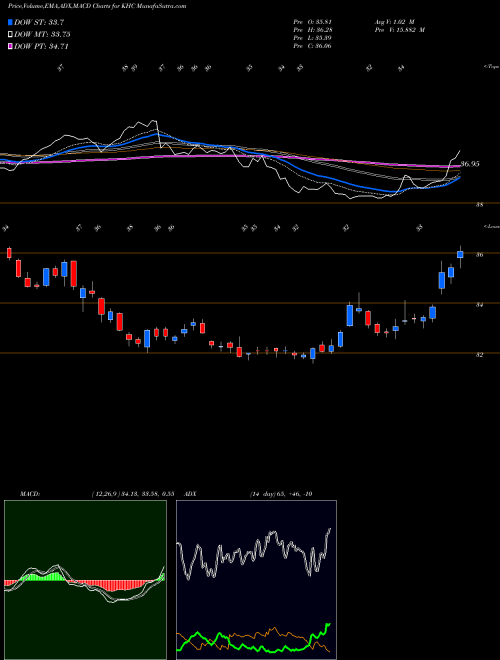Open the dark blue ADX indicator chart
Screen dimensions: 500x660
point(256,580)
